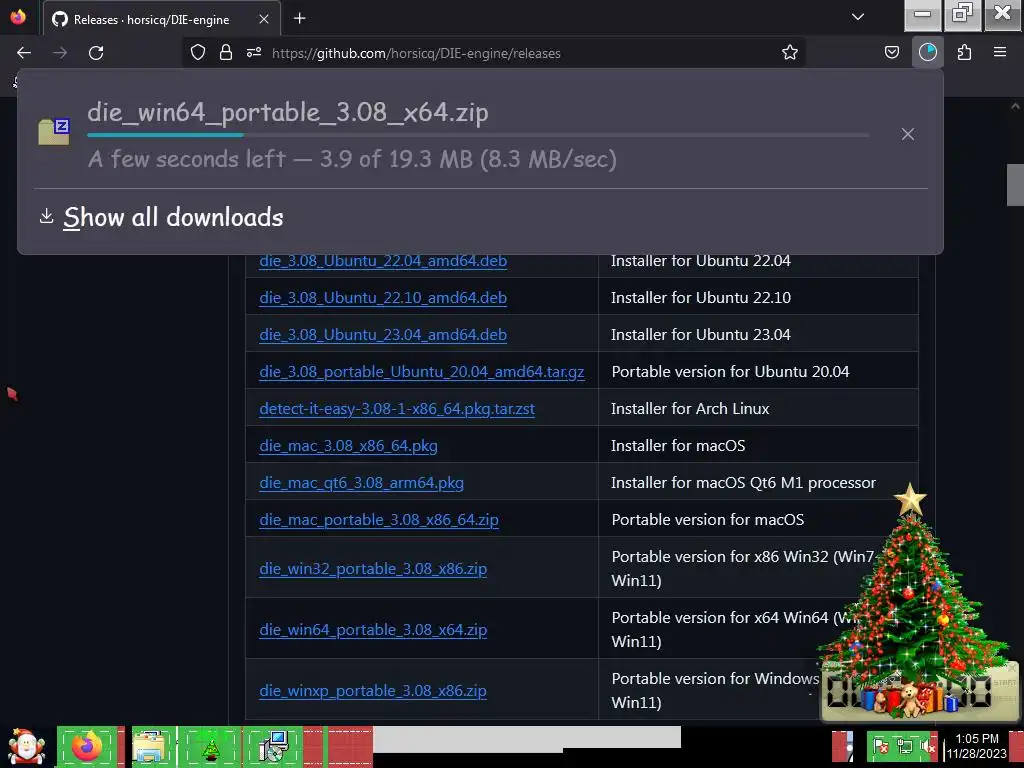Click the computer installer taskbar icon
Image resolution: width=1024 pixels, height=768 pixels.
point(274,746)
